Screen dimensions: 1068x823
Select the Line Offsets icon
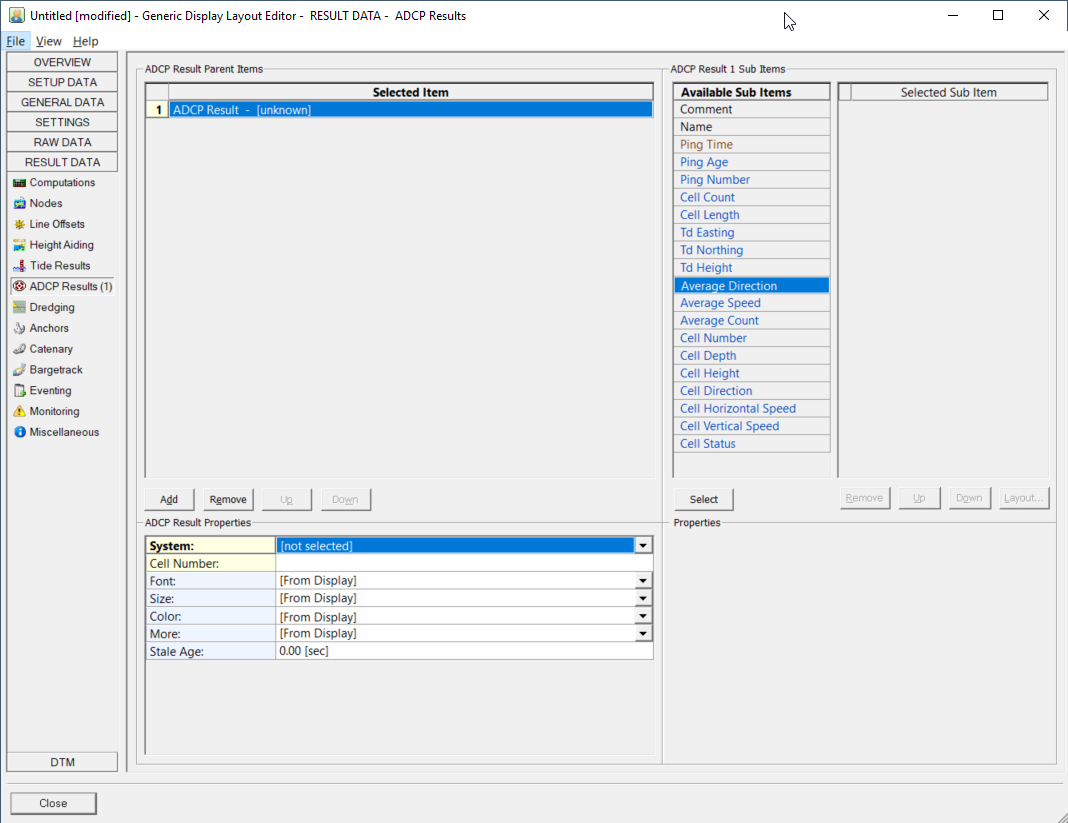pos(19,225)
